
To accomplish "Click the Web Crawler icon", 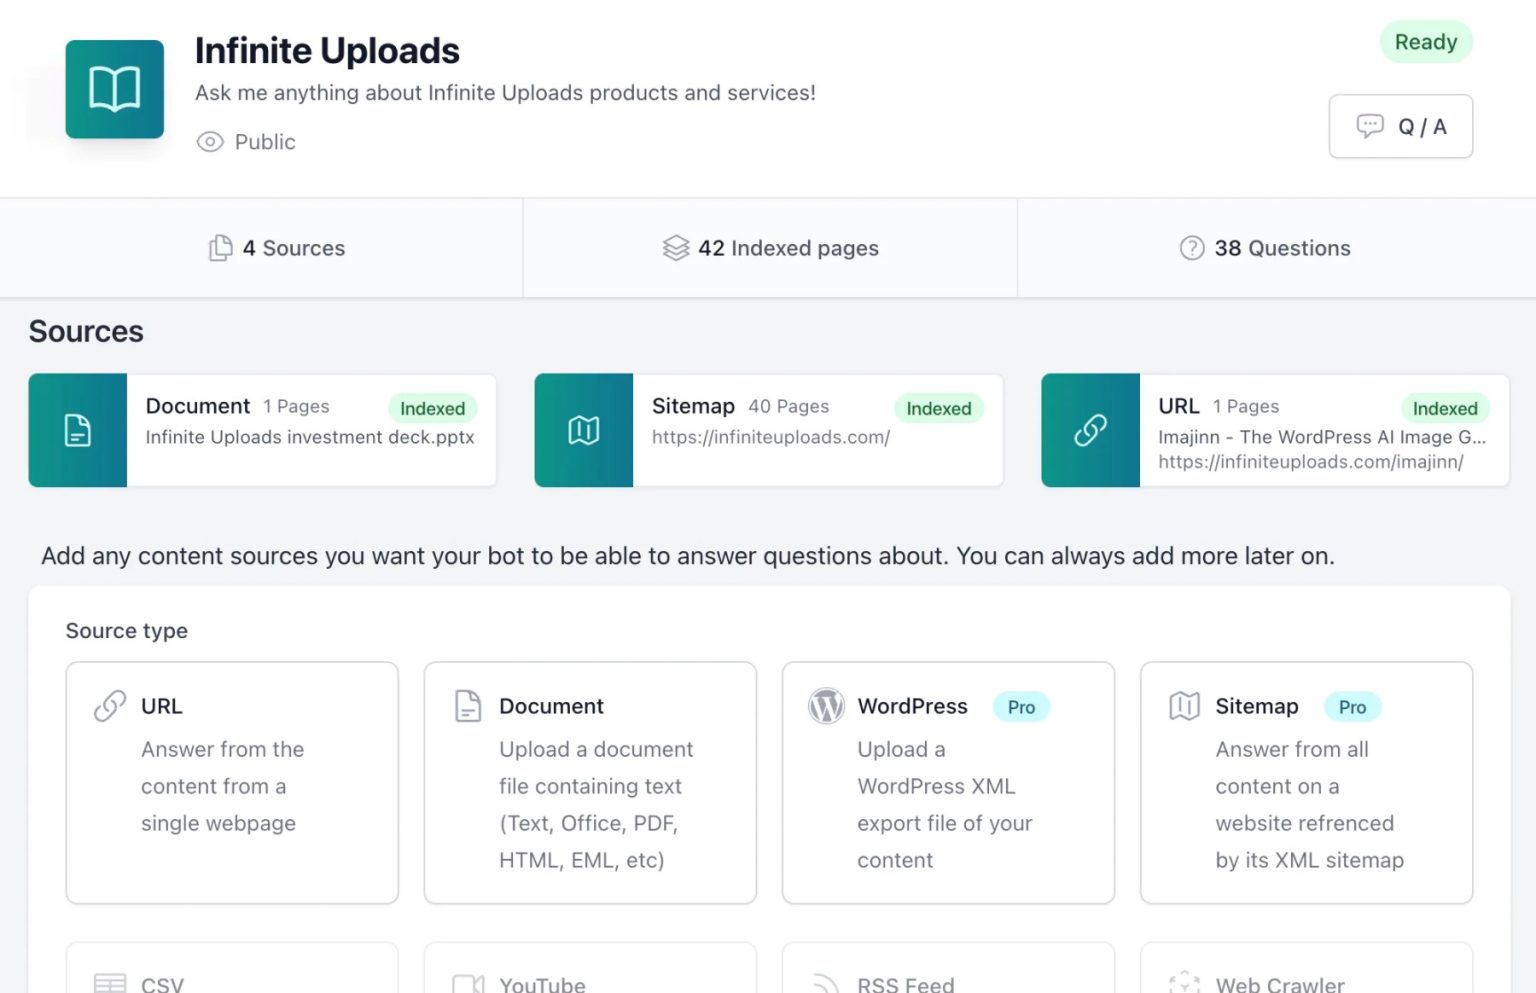I will point(1184,983).
